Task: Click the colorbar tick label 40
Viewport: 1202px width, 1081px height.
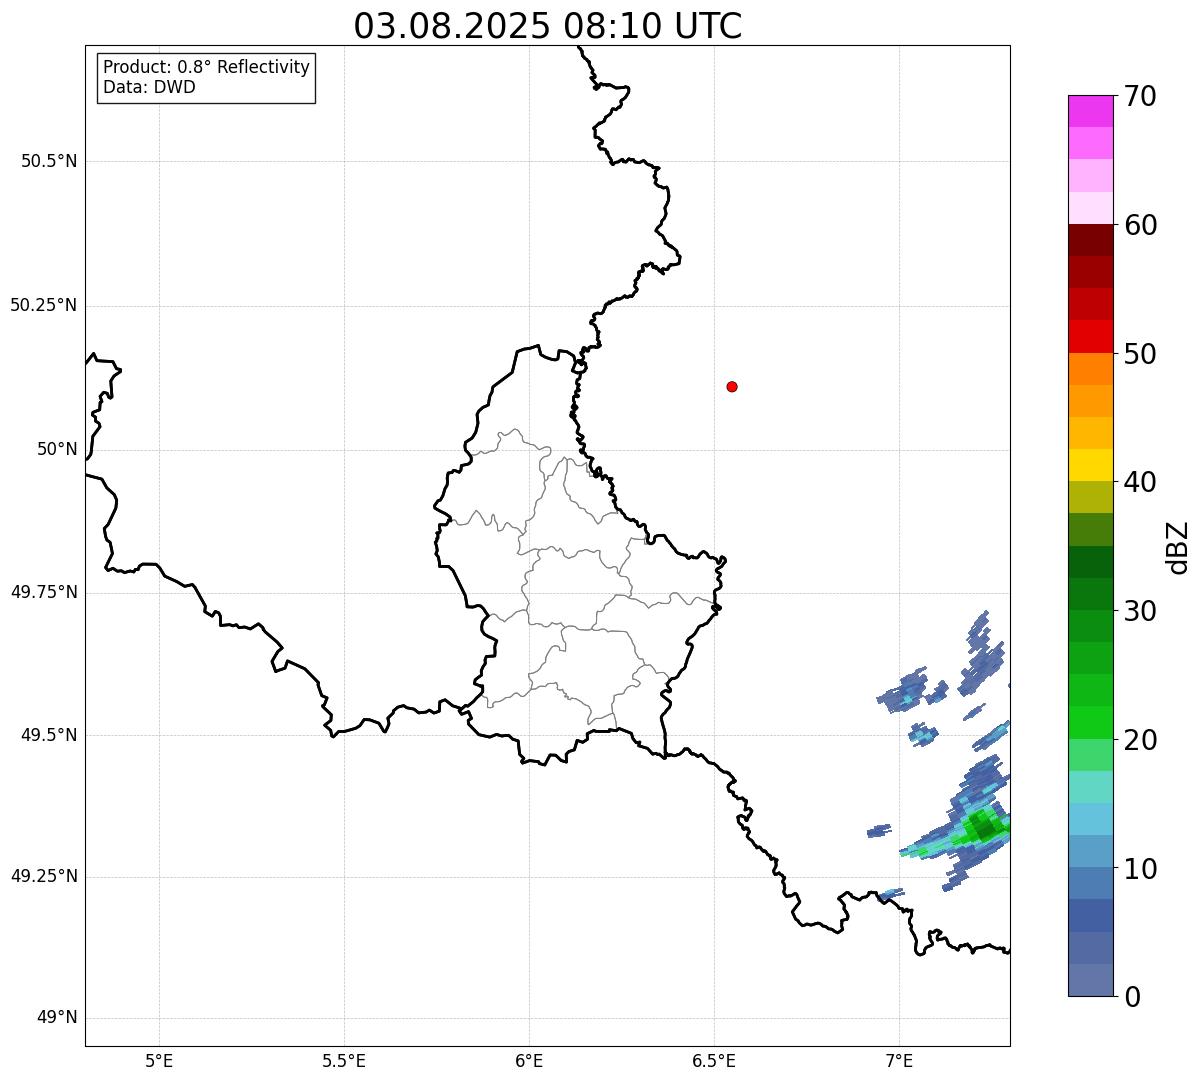Action: pos(1140,482)
